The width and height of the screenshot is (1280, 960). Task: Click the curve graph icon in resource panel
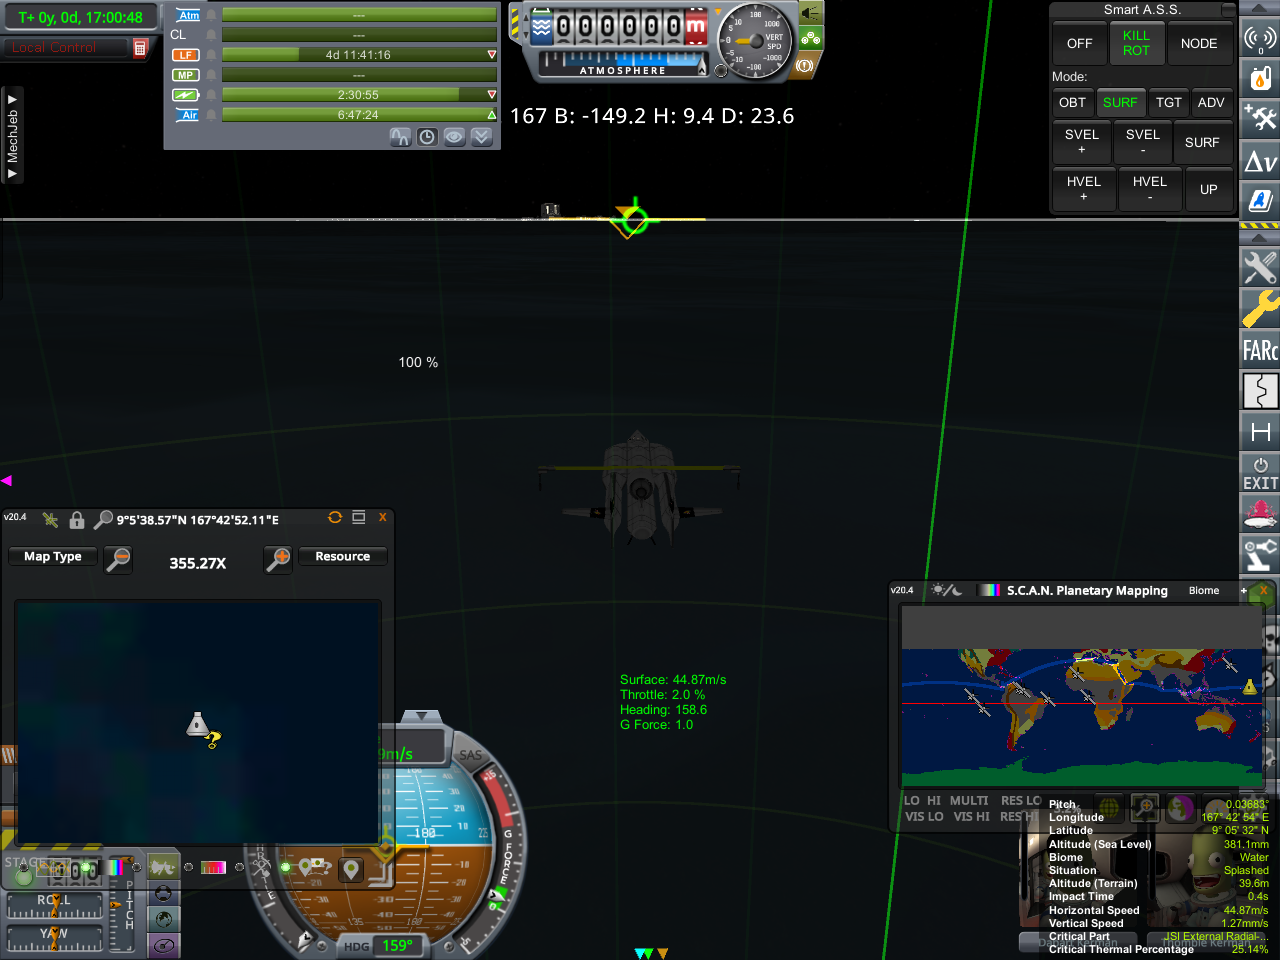pos(400,137)
